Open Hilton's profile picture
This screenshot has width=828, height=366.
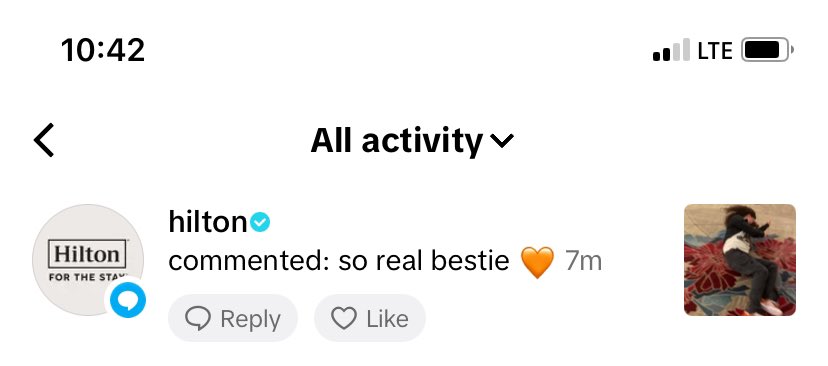coord(88,260)
